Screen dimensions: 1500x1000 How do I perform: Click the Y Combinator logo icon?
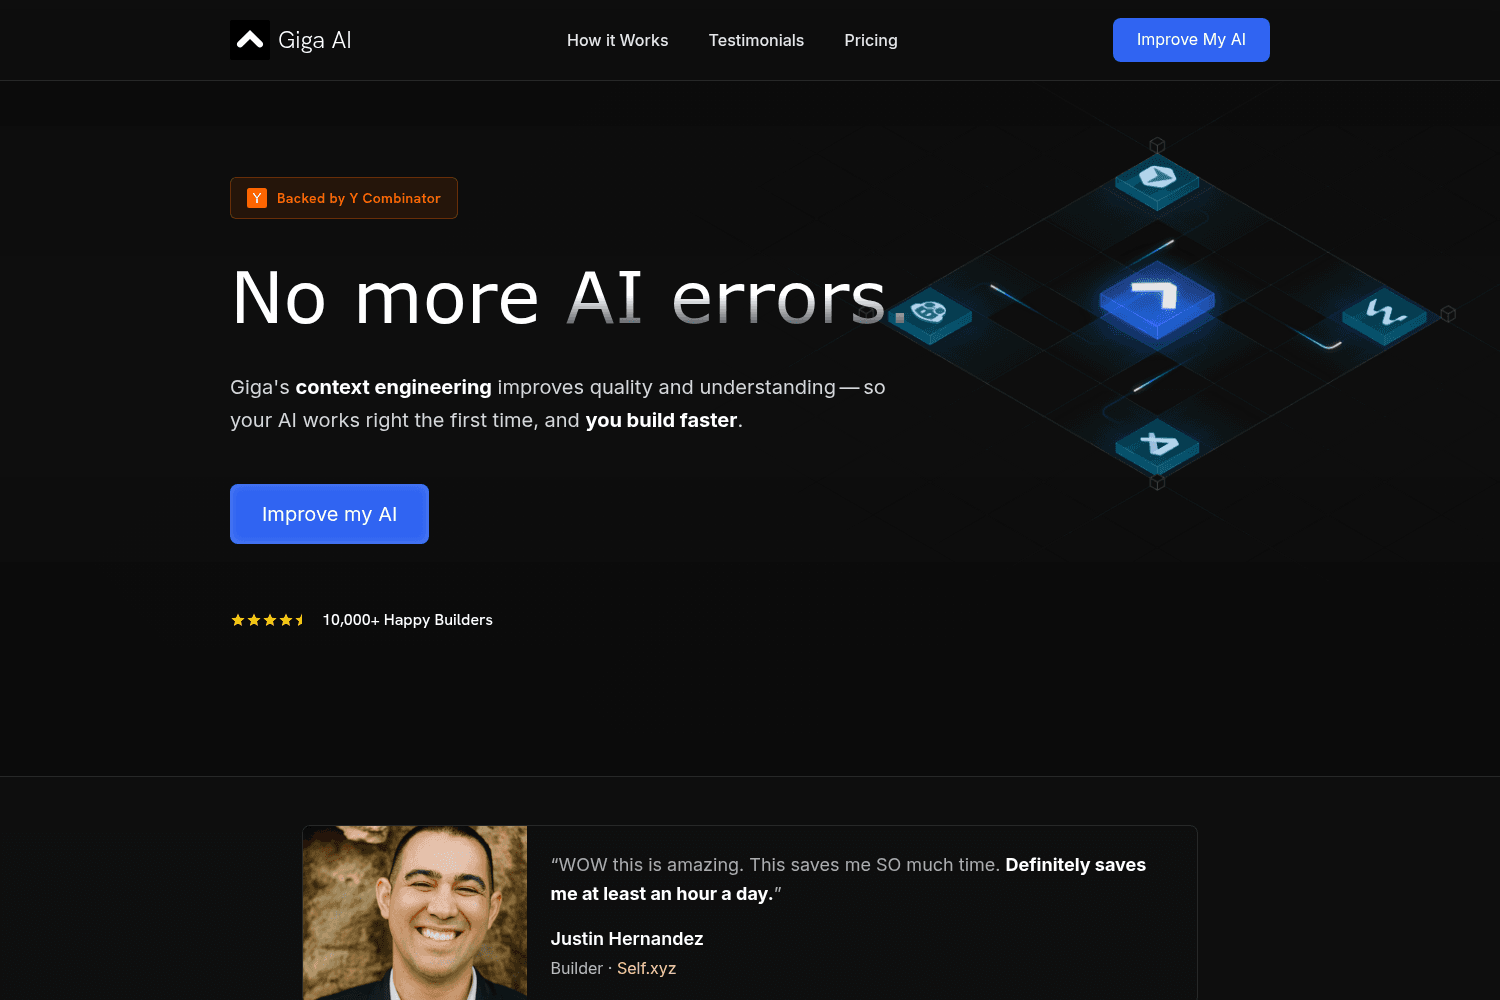point(257,198)
